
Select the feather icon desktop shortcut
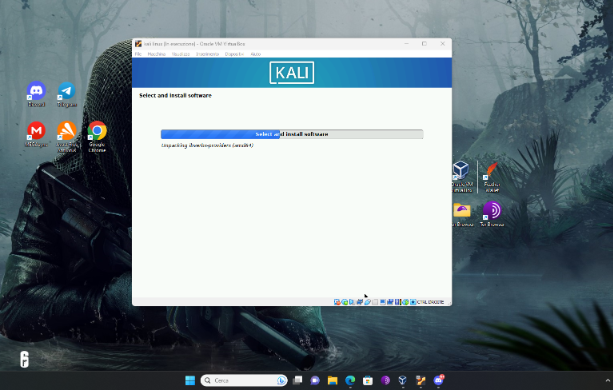click(492, 177)
